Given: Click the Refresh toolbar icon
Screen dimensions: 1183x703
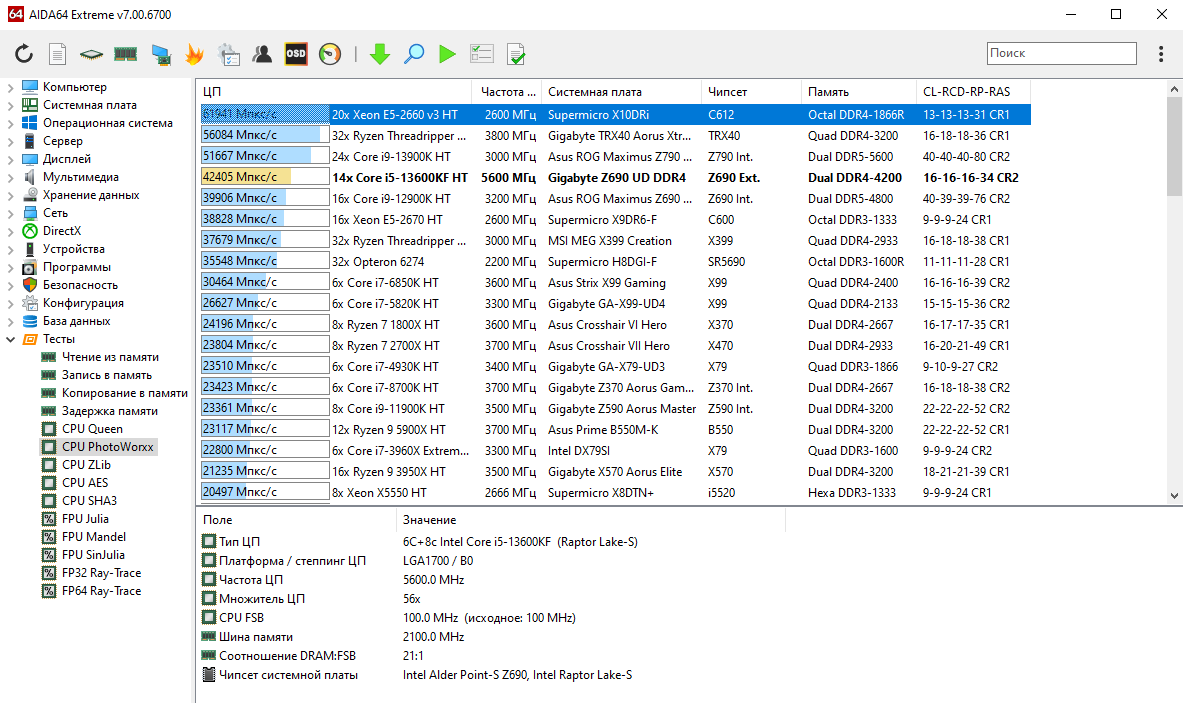Looking at the screenshot, I should (x=24, y=54).
